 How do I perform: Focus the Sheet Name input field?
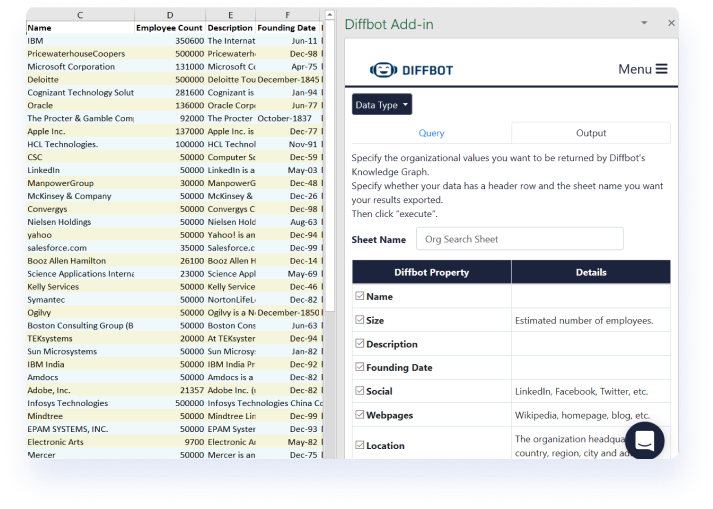point(519,239)
